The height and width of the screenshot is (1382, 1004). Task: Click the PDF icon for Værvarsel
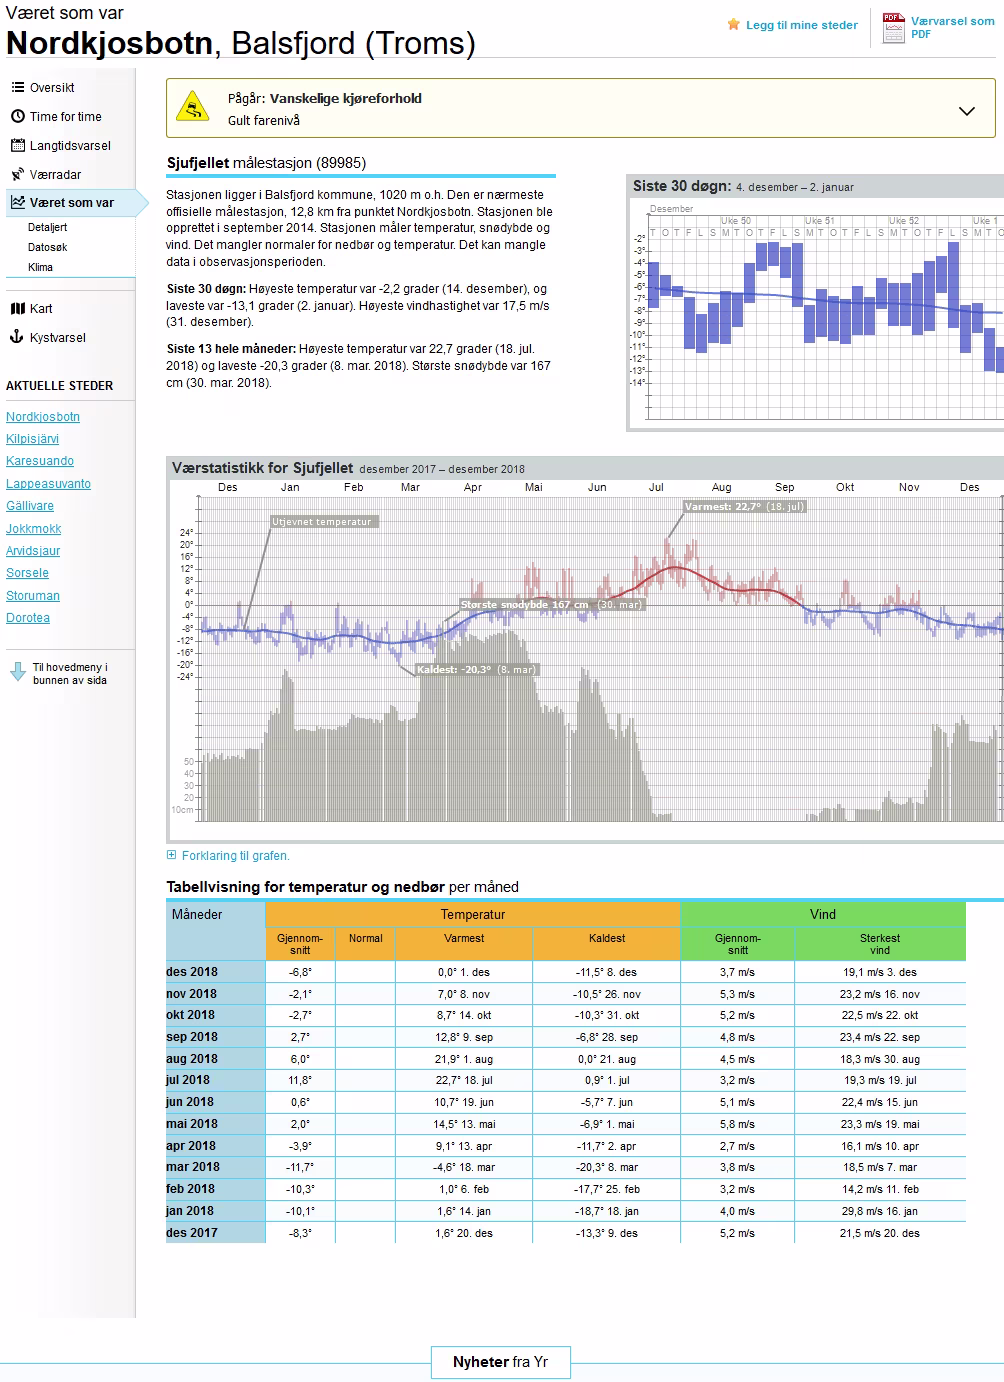click(892, 27)
